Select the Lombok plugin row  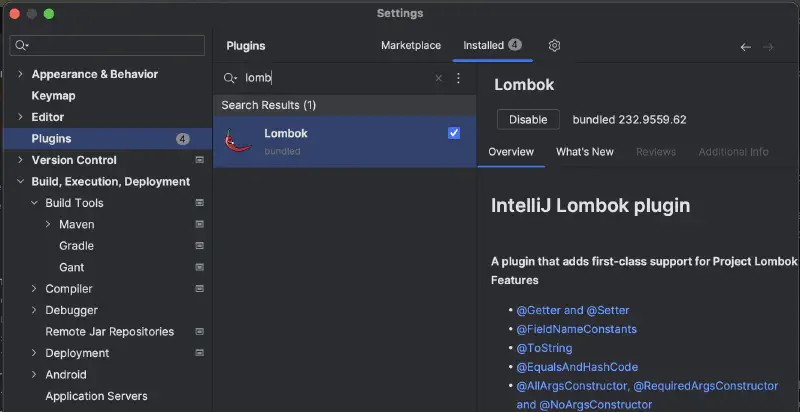[x=344, y=141]
